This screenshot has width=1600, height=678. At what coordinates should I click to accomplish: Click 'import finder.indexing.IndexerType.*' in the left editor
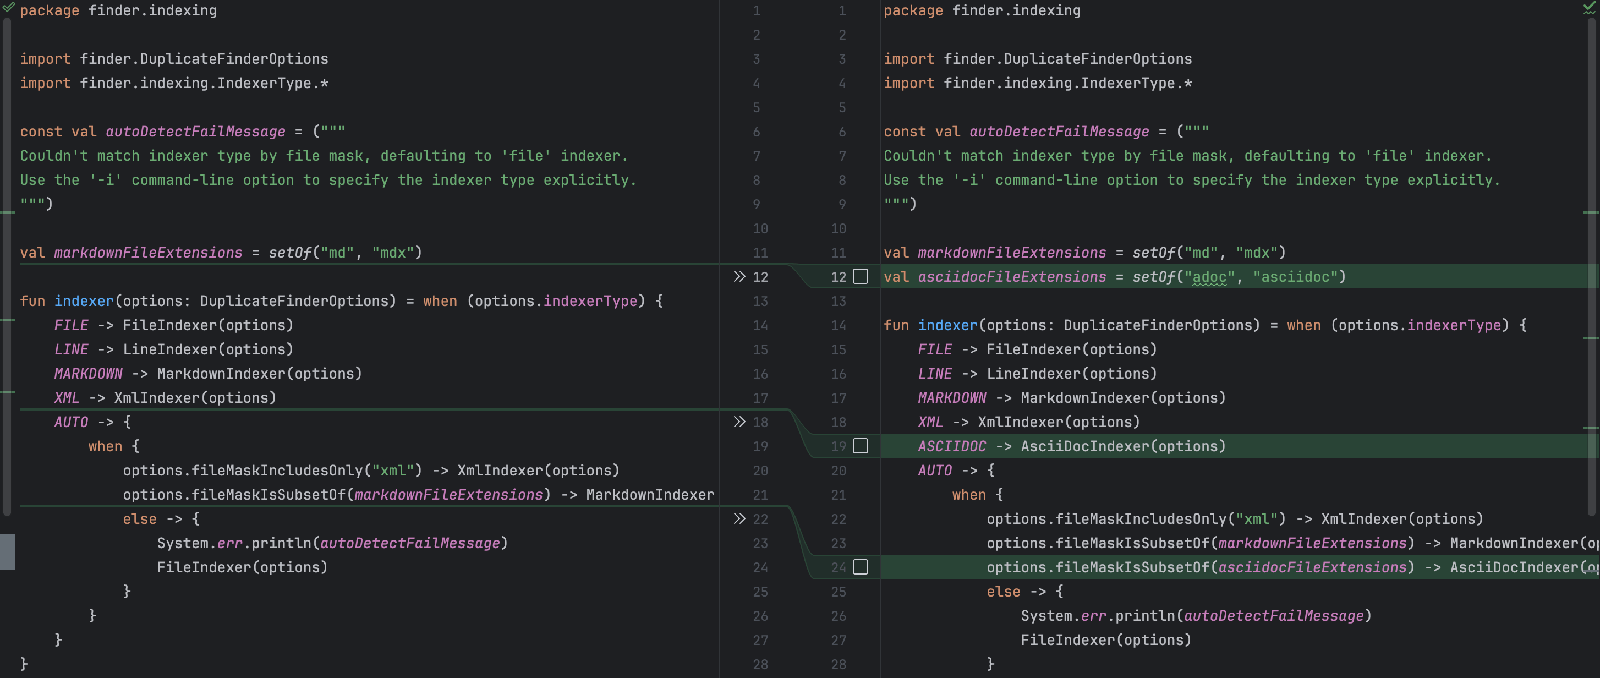[x=174, y=83]
